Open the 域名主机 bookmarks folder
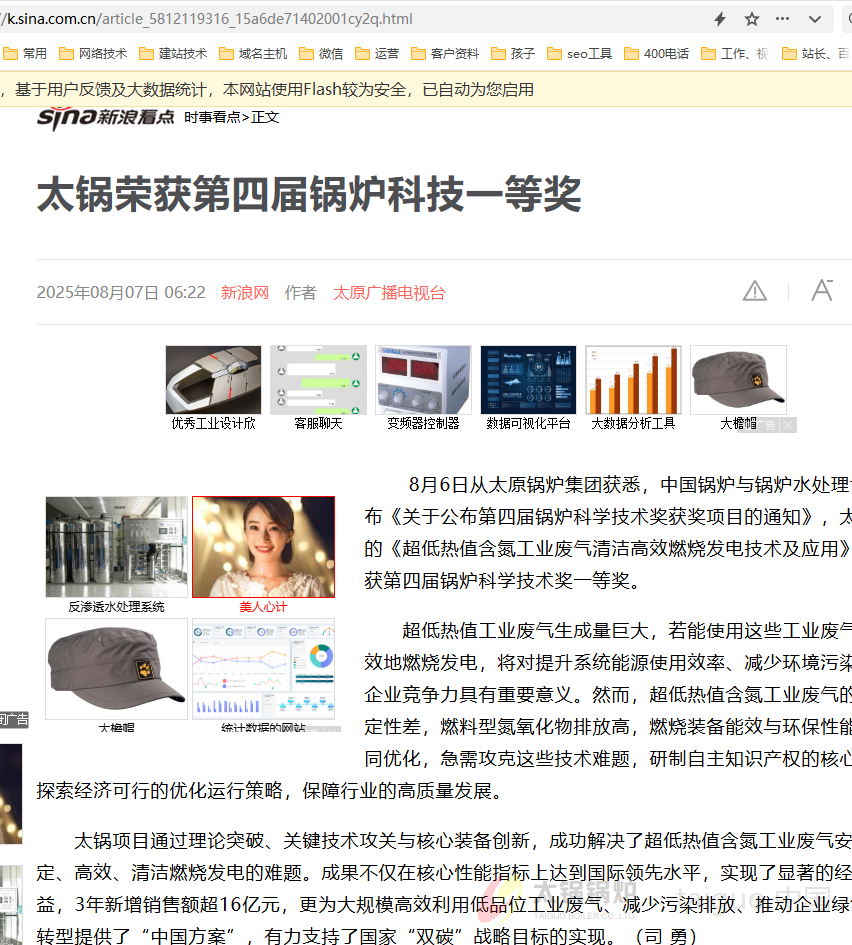 click(x=253, y=54)
